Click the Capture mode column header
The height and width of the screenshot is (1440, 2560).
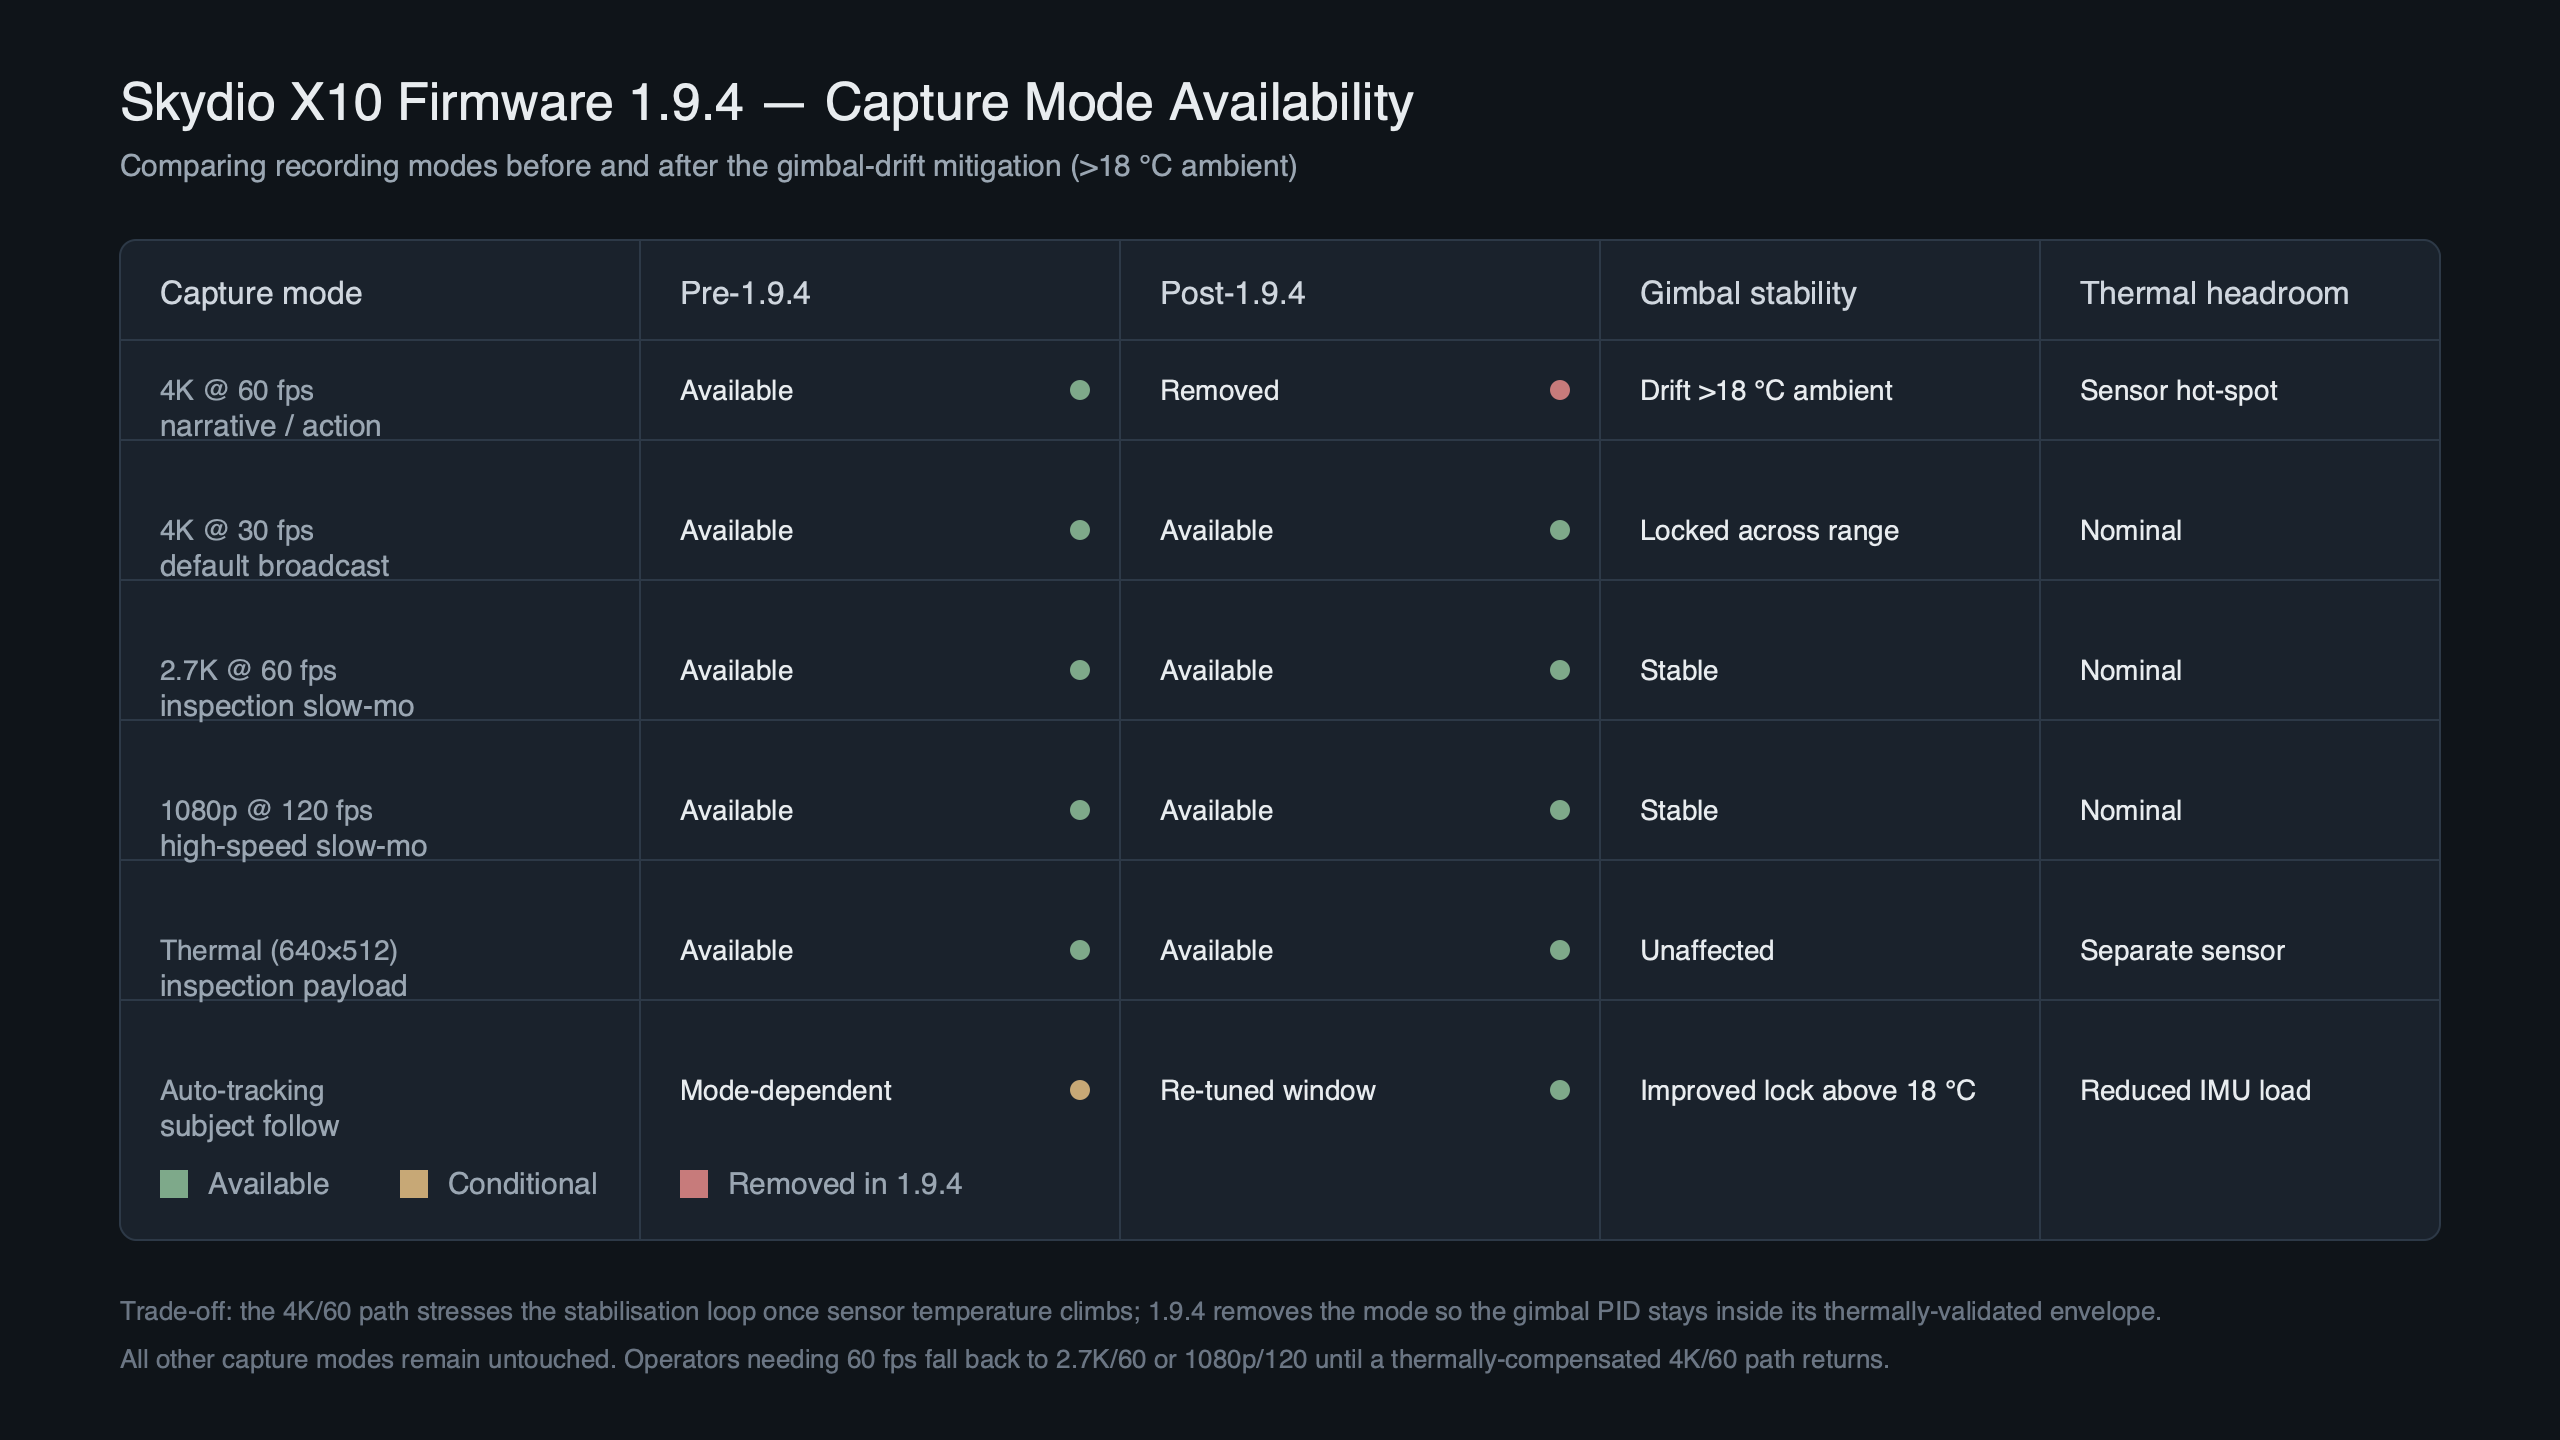261,293
